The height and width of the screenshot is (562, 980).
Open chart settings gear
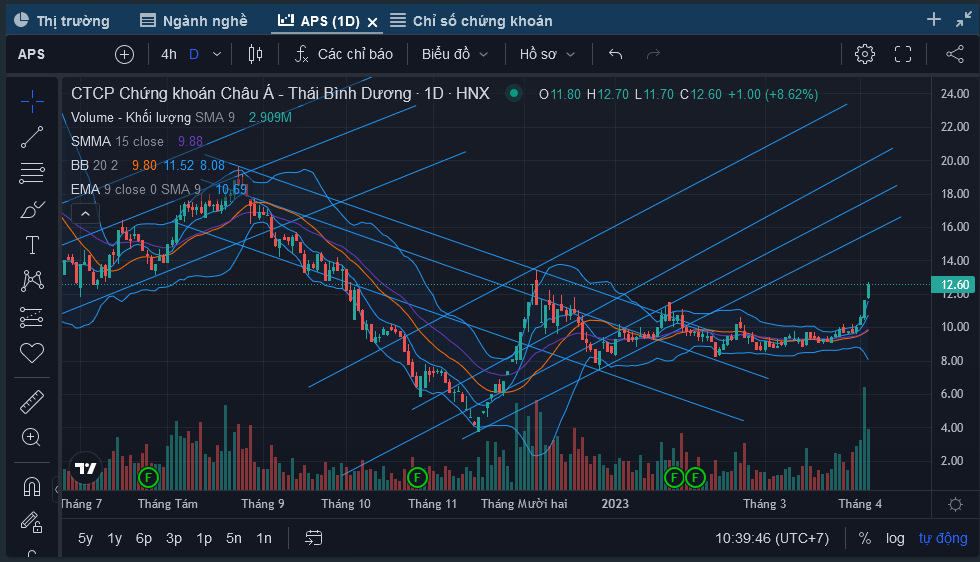point(865,54)
